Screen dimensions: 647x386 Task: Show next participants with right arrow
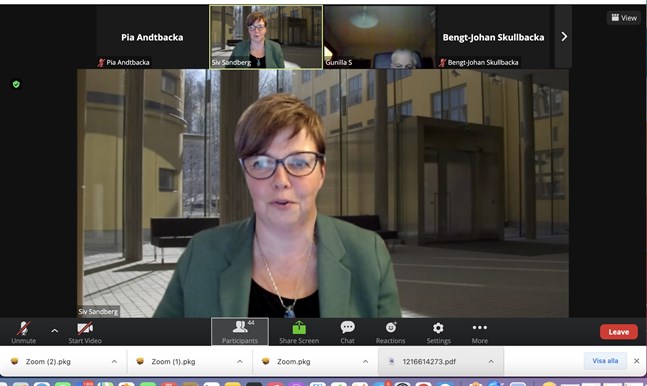(564, 37)
